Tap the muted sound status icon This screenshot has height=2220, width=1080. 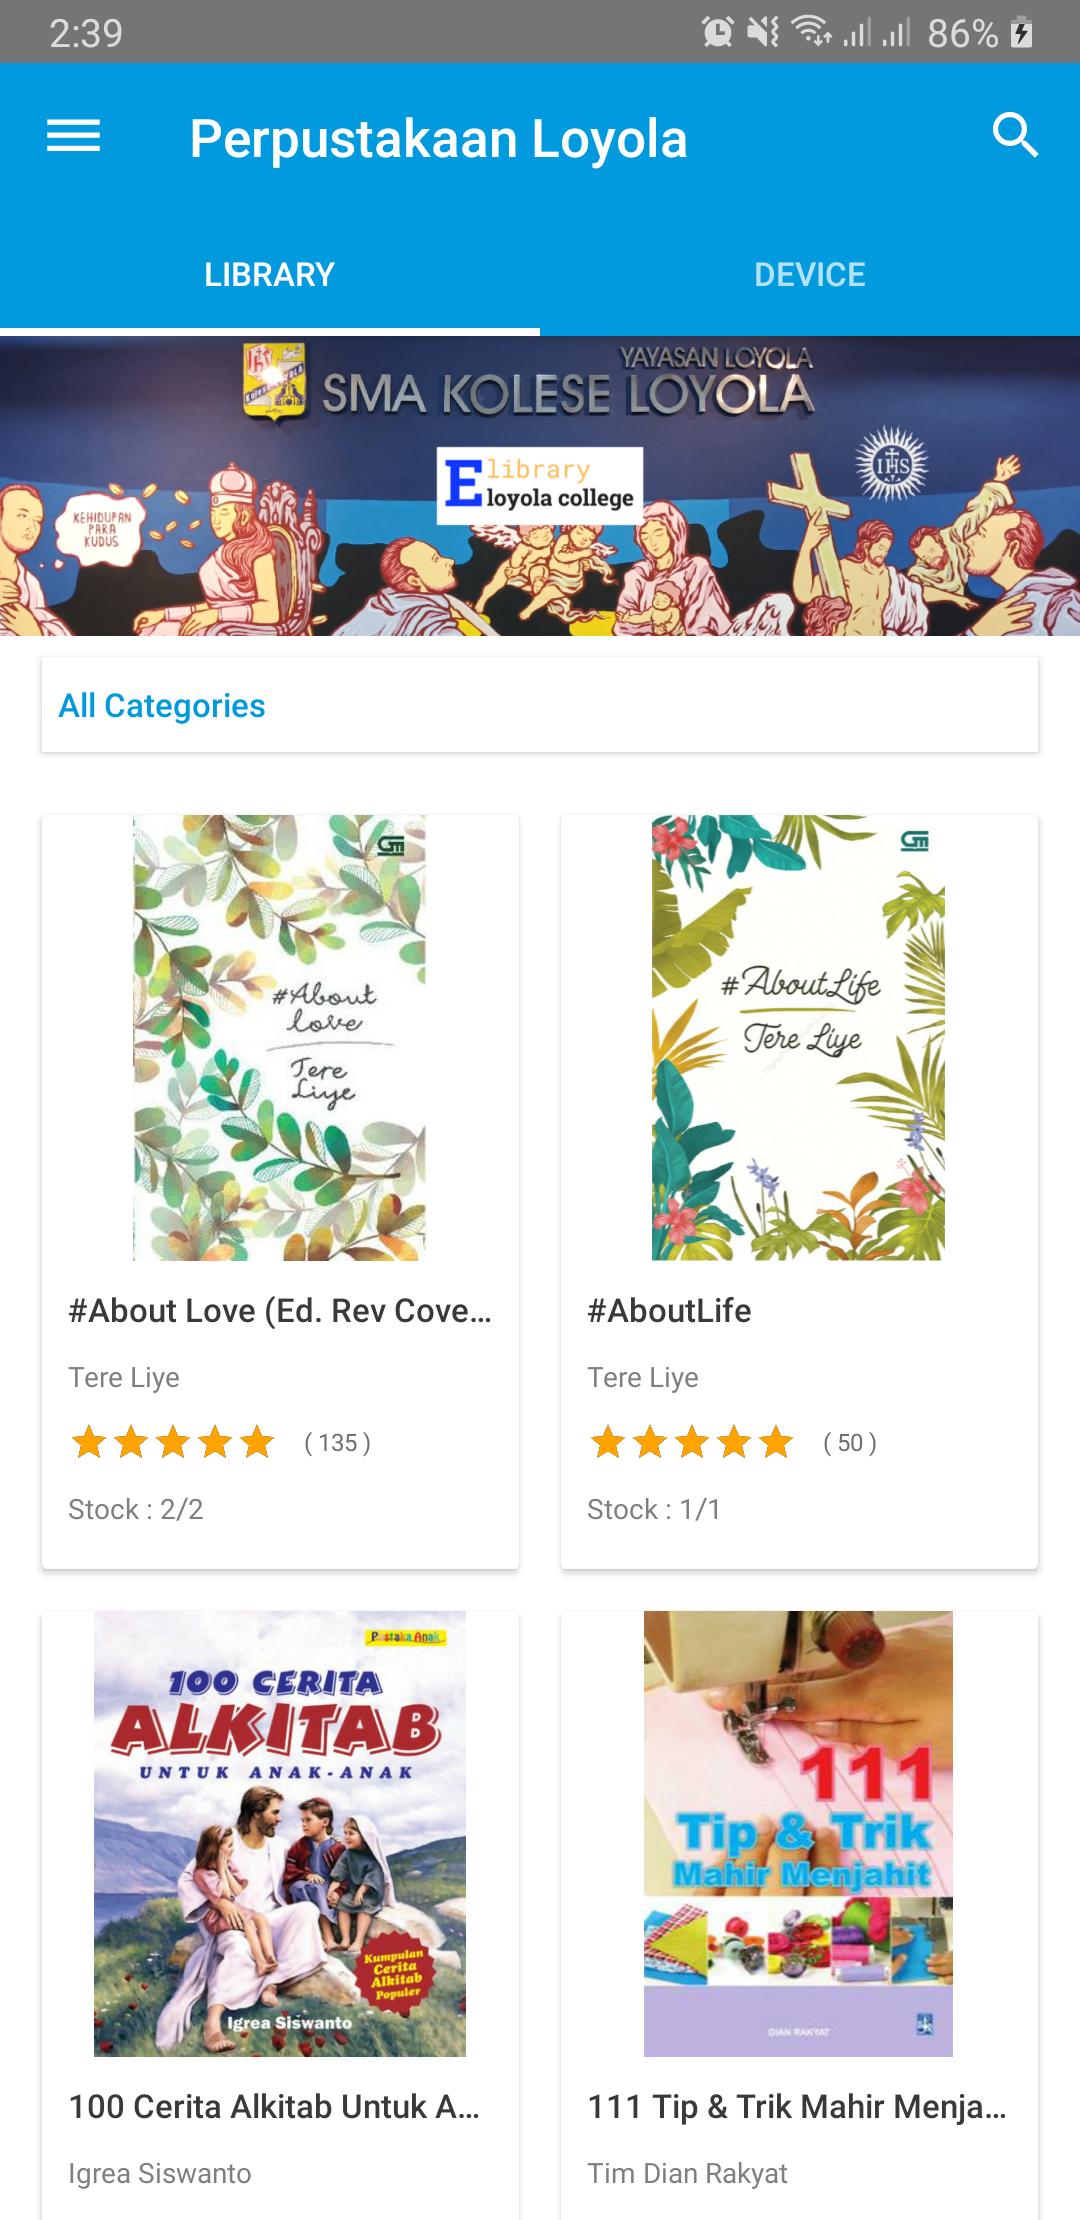(x=764, y=33)
